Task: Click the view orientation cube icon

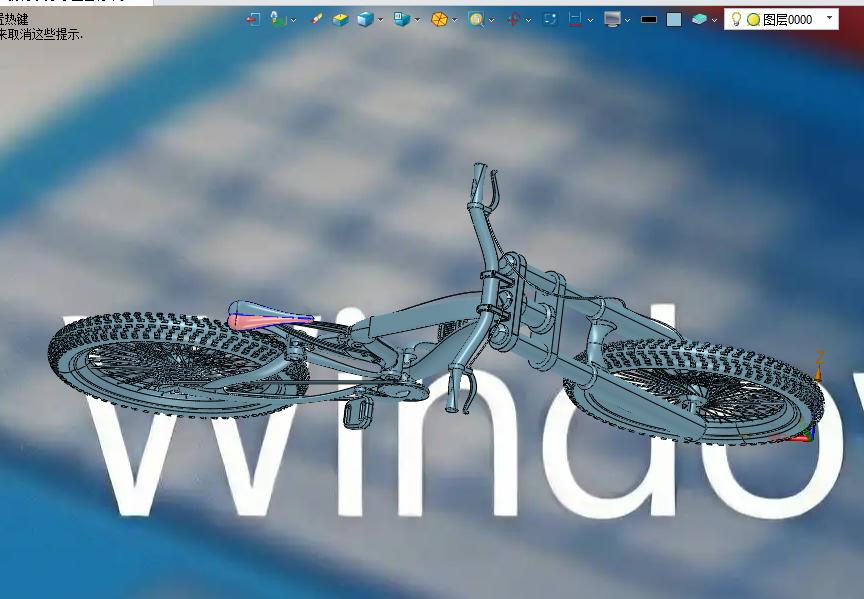Action: click(402, 19)
